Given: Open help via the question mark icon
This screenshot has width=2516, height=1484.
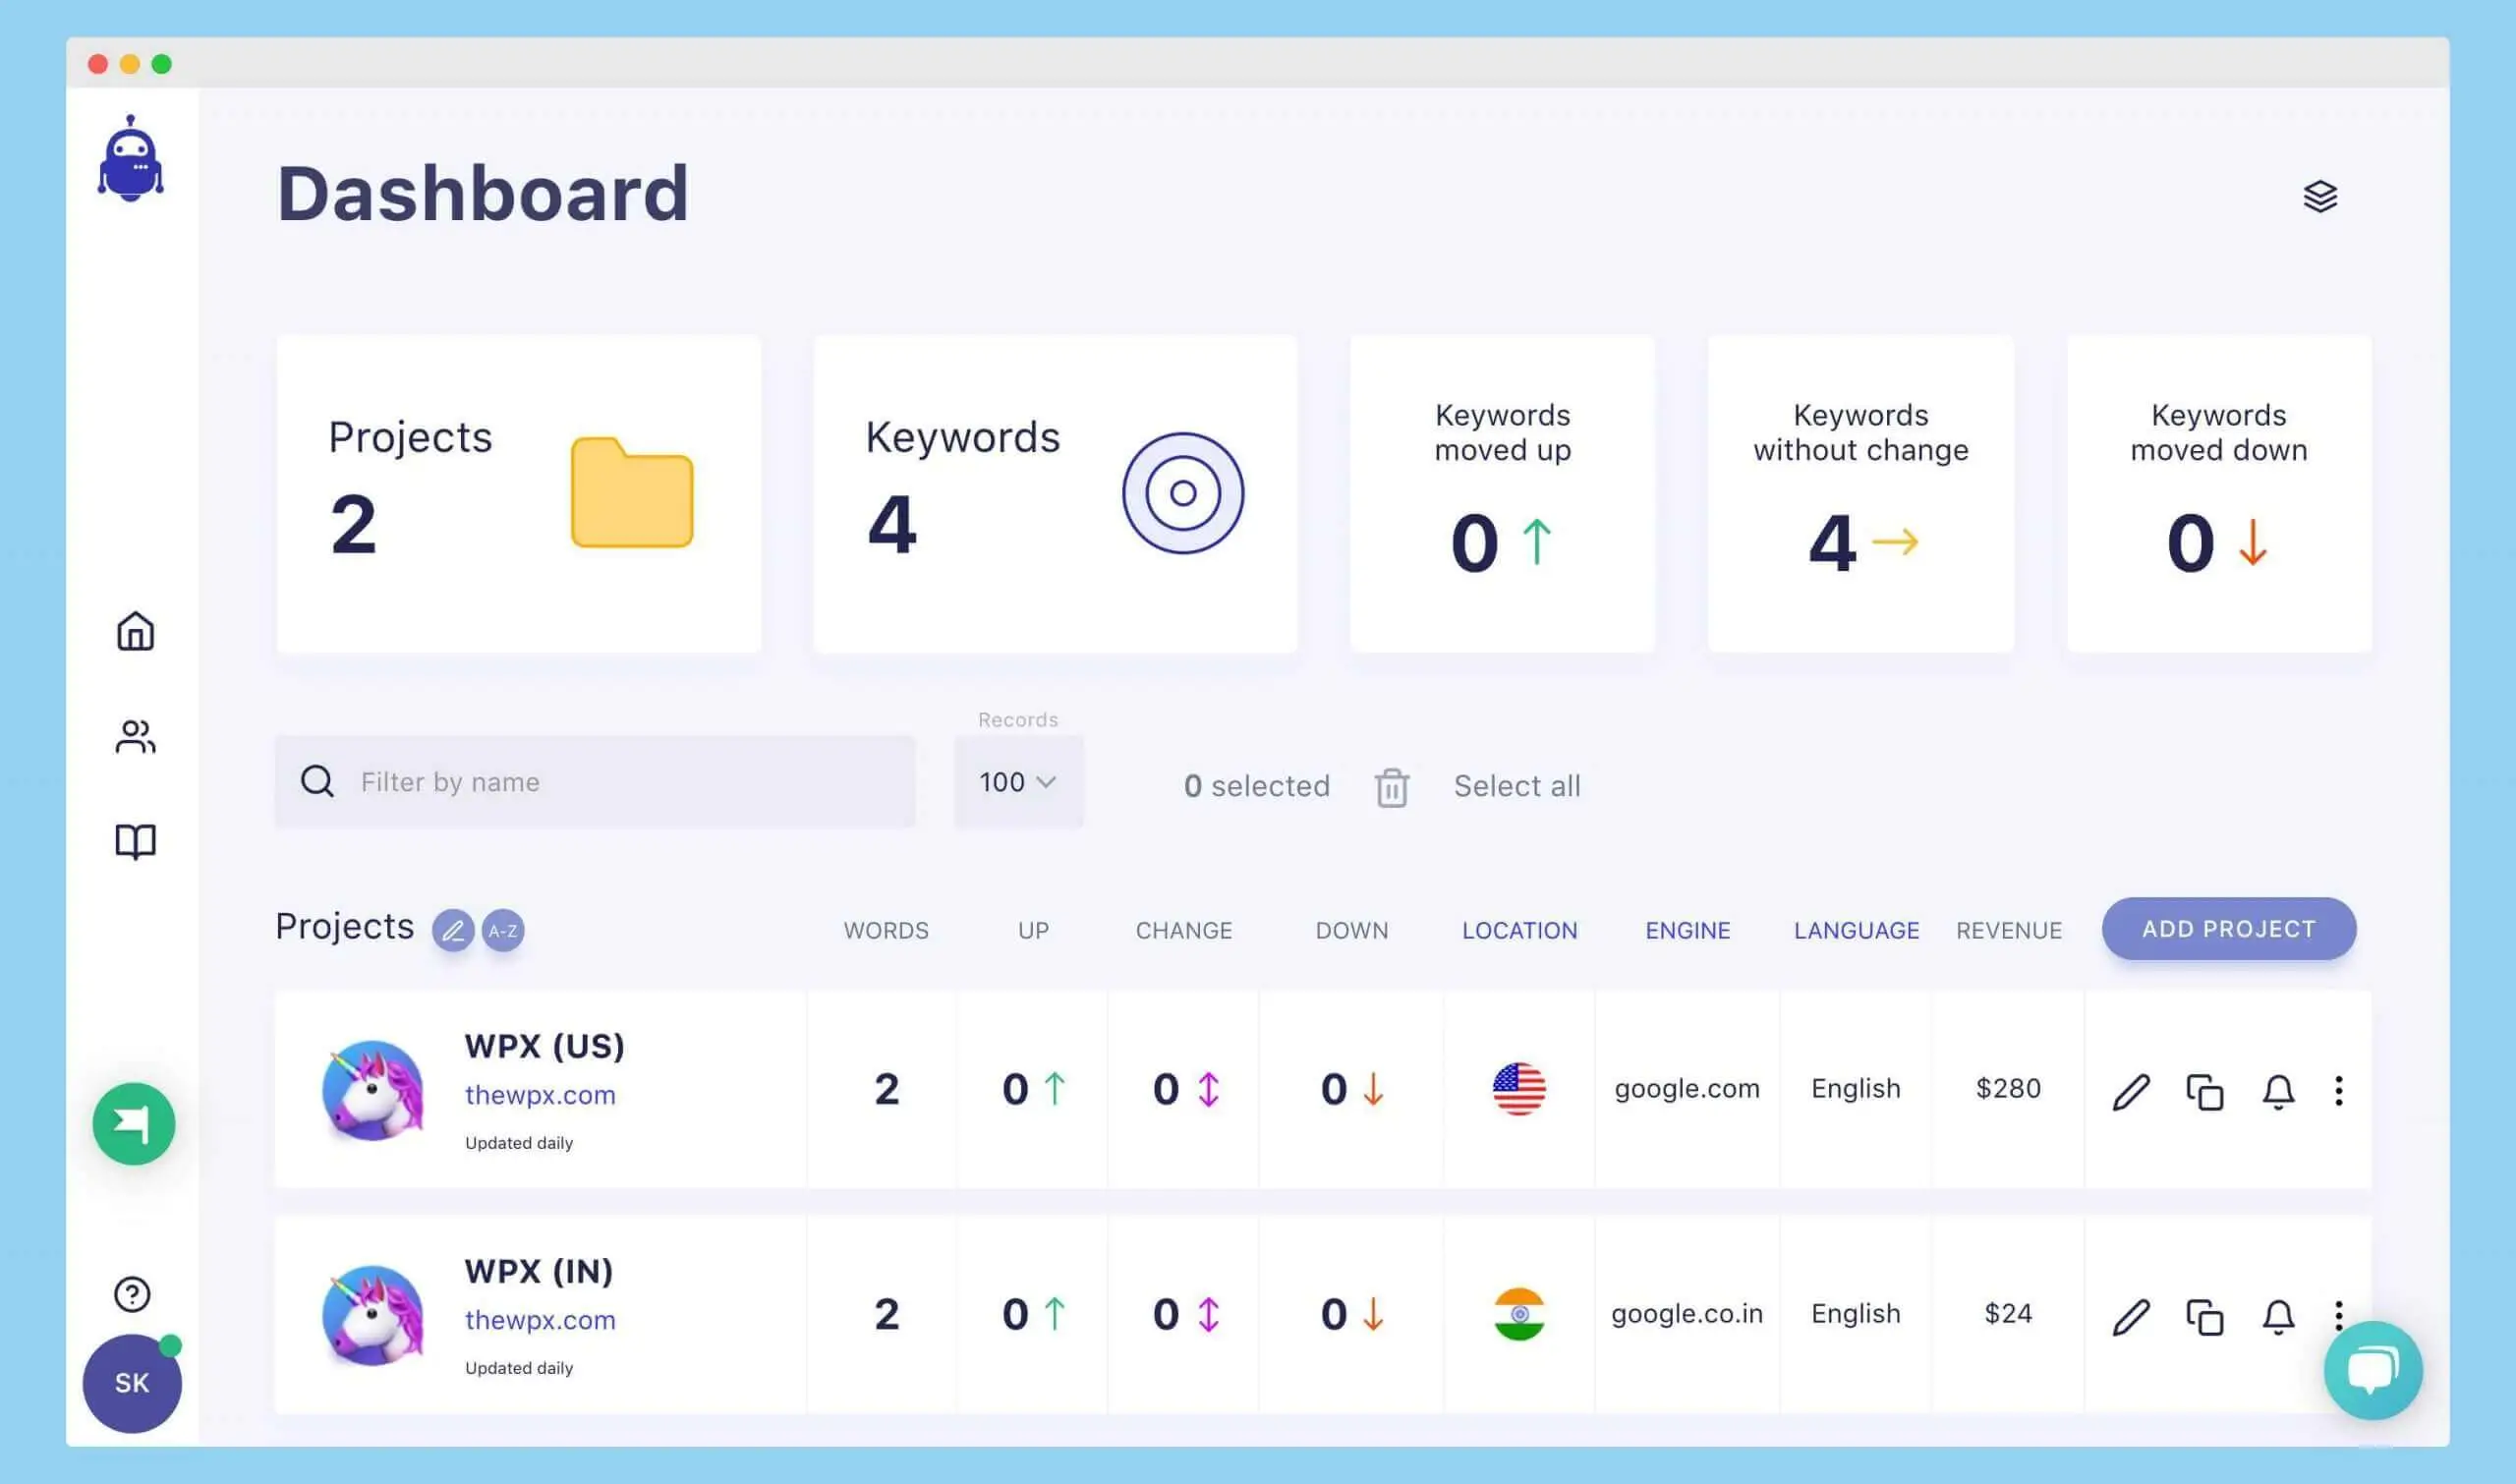Looking at the screenshot, I should click(131, 1294).
